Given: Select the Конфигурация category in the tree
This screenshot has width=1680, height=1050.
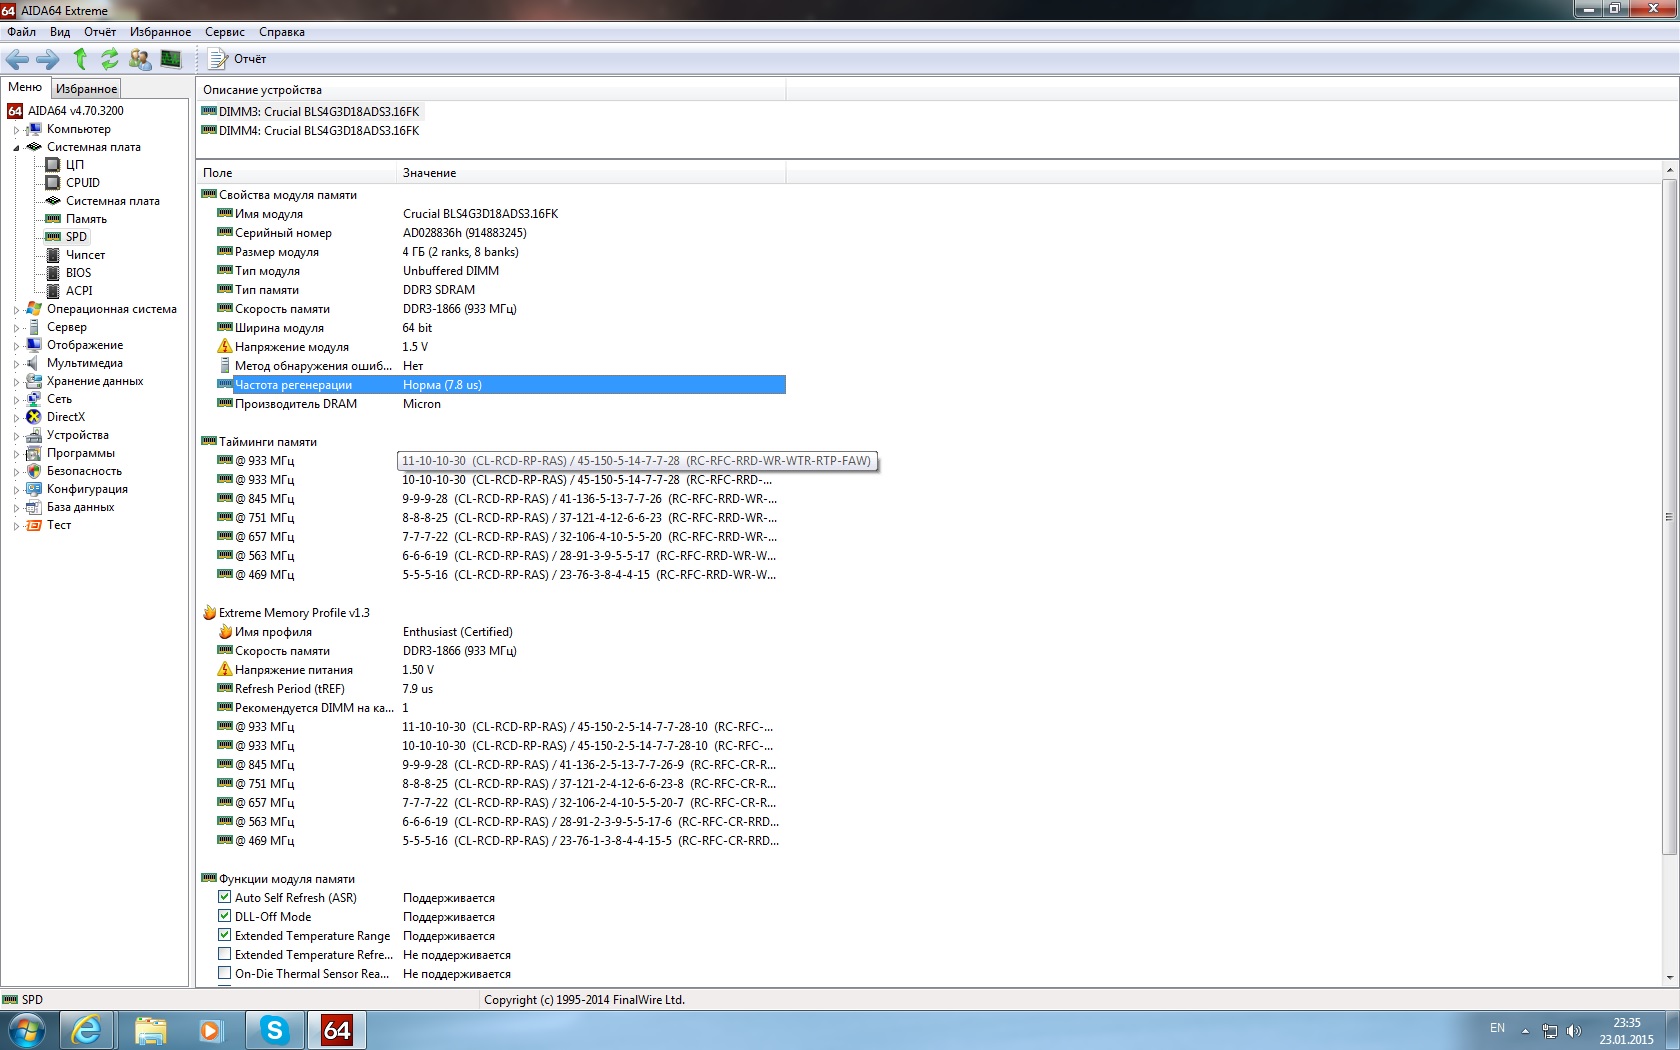Looking at the screenshot, I should coord(87,489).
